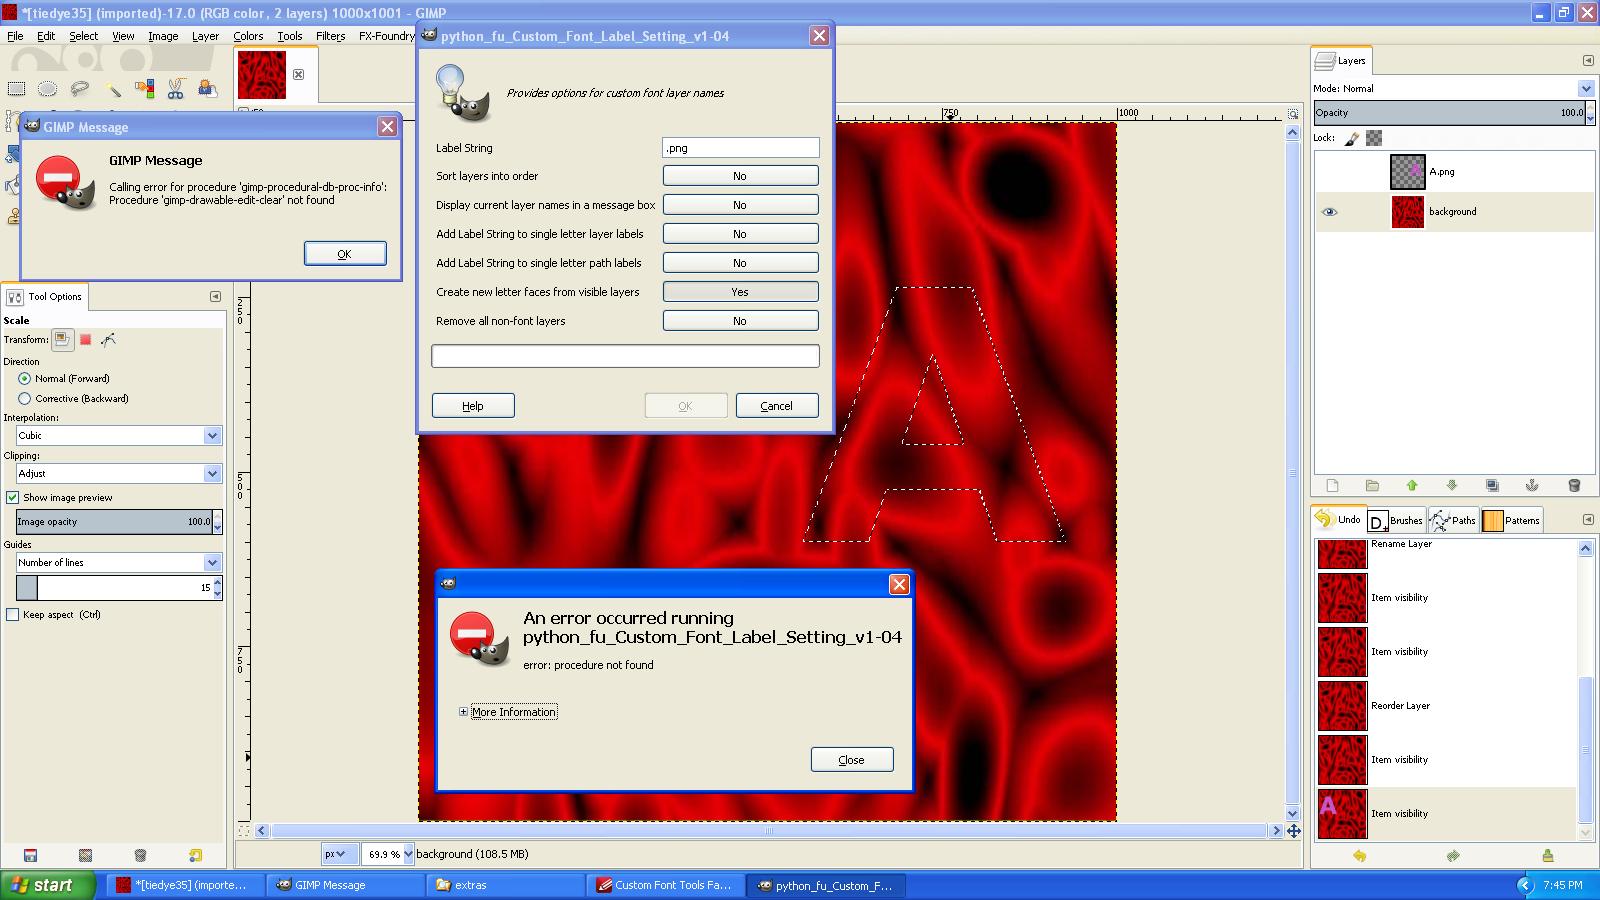Select the Rectangle Select tool
This screenshot has width=1600, height=900.
click(x=16, y=89)
